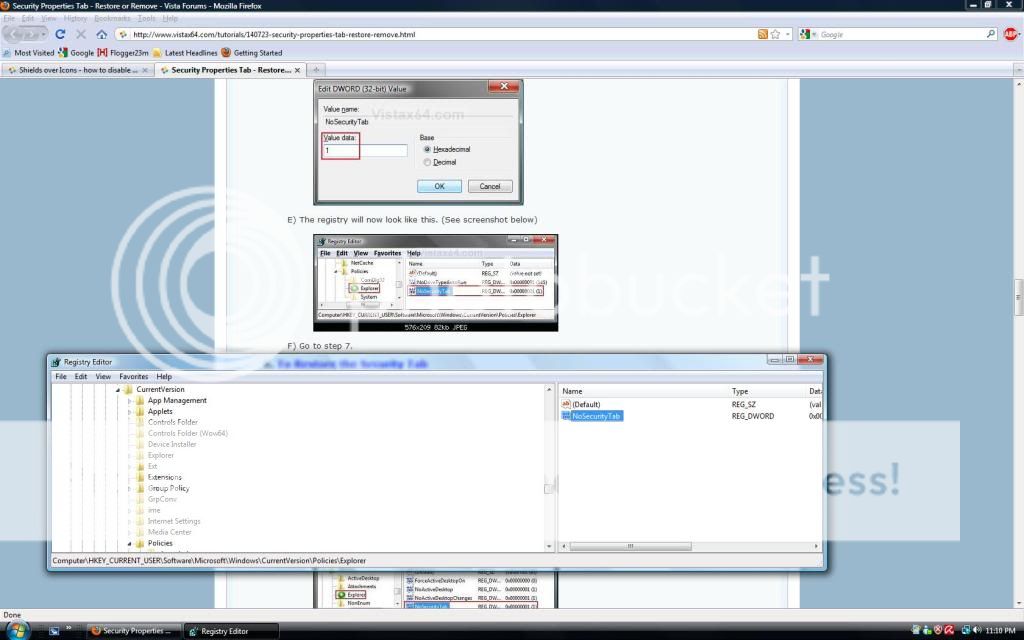Open the Registry Editor Help menu
Screen dimensions: 1024x640
pyautogui.click(x=164, y=377)
